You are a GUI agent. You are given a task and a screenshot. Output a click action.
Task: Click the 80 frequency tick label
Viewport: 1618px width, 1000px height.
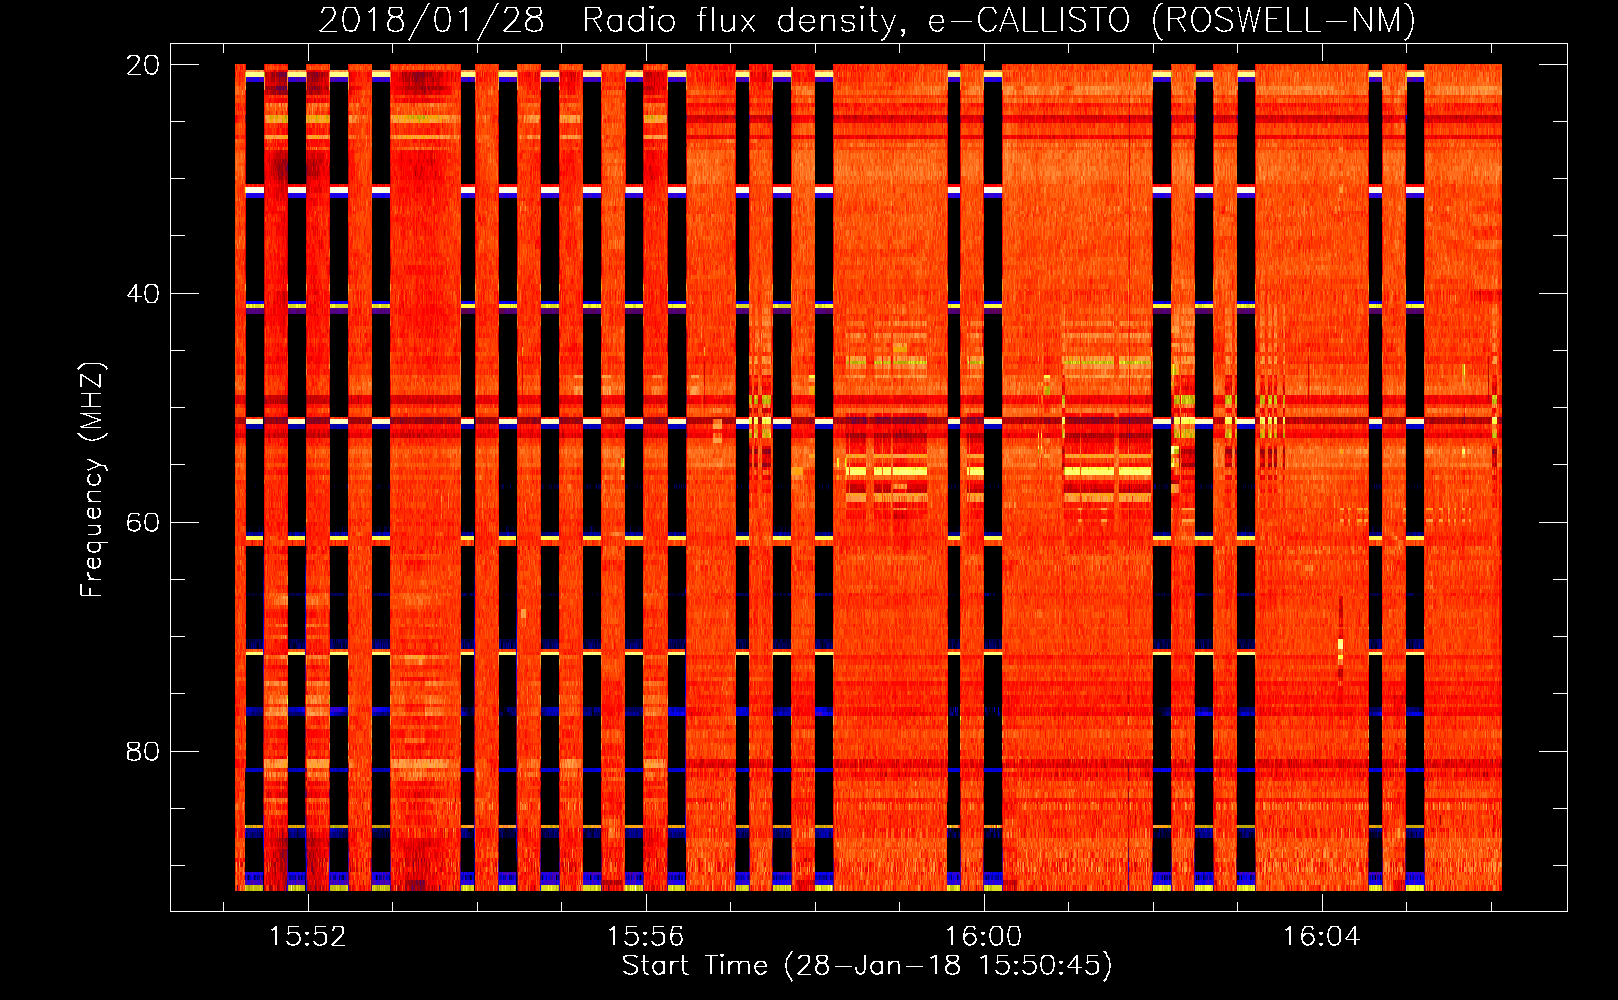(x=143, y=751)
